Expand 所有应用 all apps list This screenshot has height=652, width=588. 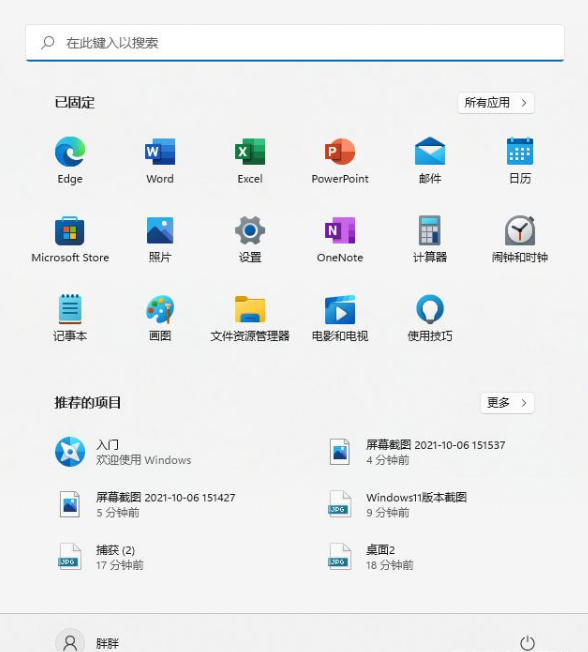click(x=496, y=103)
